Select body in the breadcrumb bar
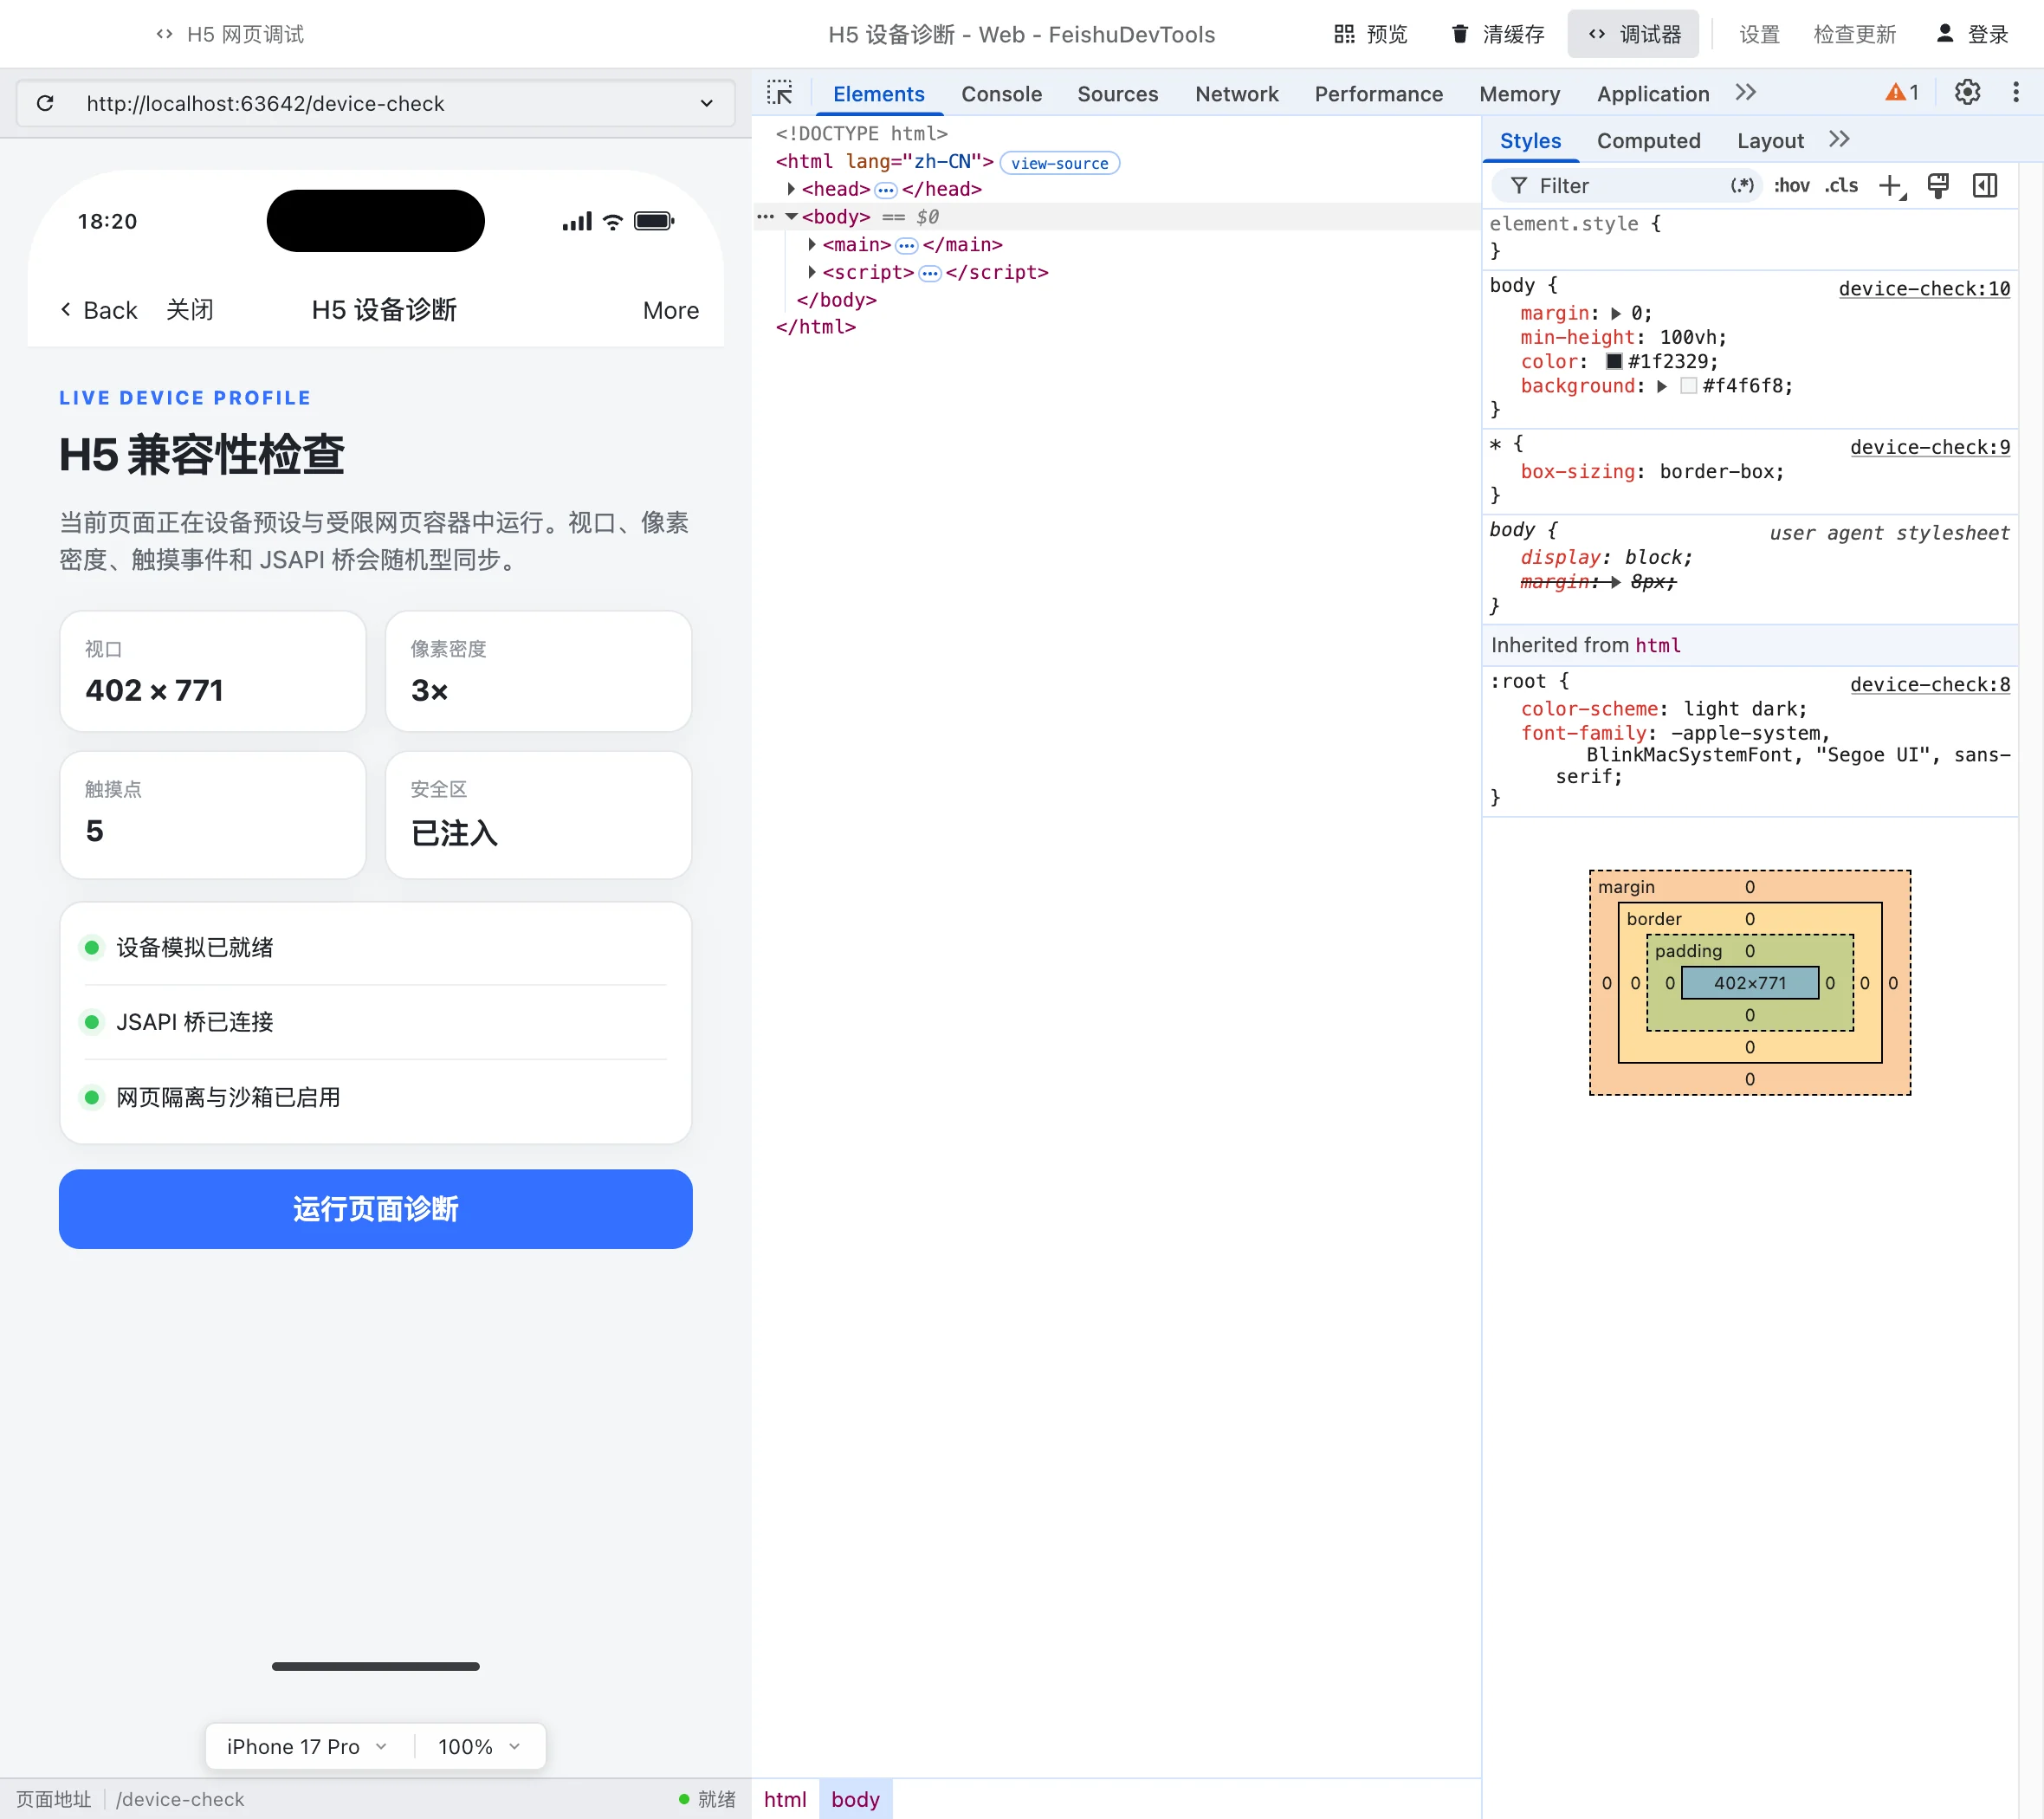This screenshot has width=2044, height=1819. point(855,1799)
